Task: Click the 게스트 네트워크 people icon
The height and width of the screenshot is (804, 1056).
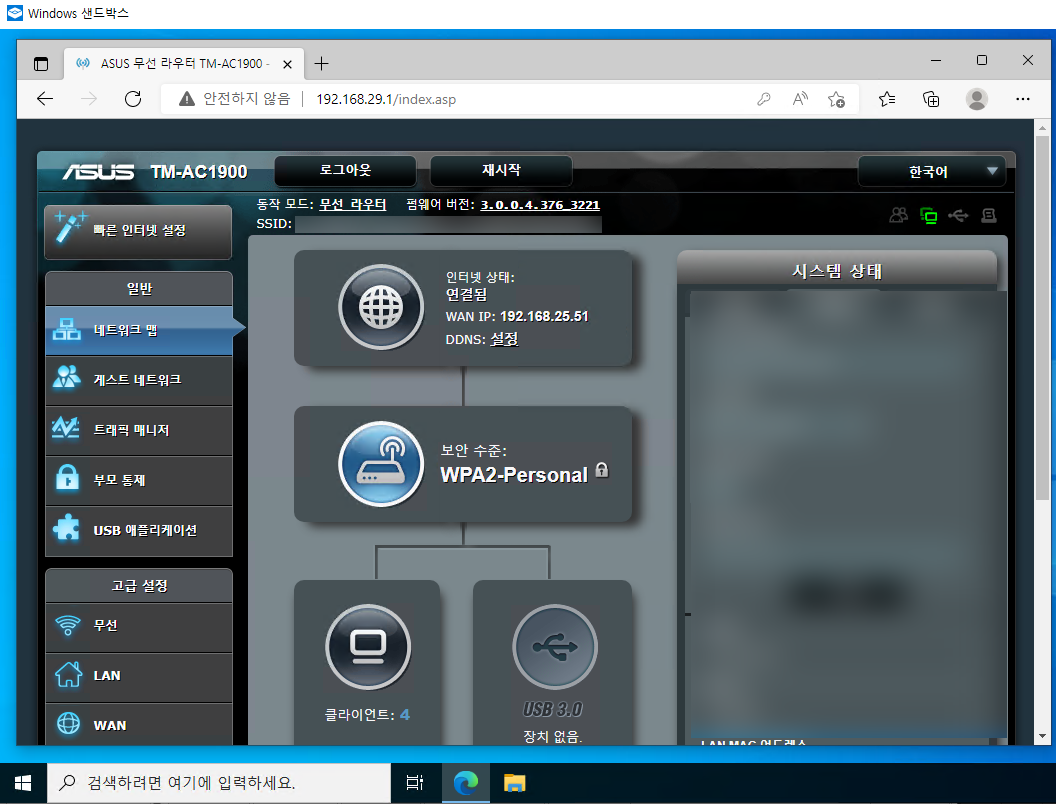Action: click(x=67, y=377)
